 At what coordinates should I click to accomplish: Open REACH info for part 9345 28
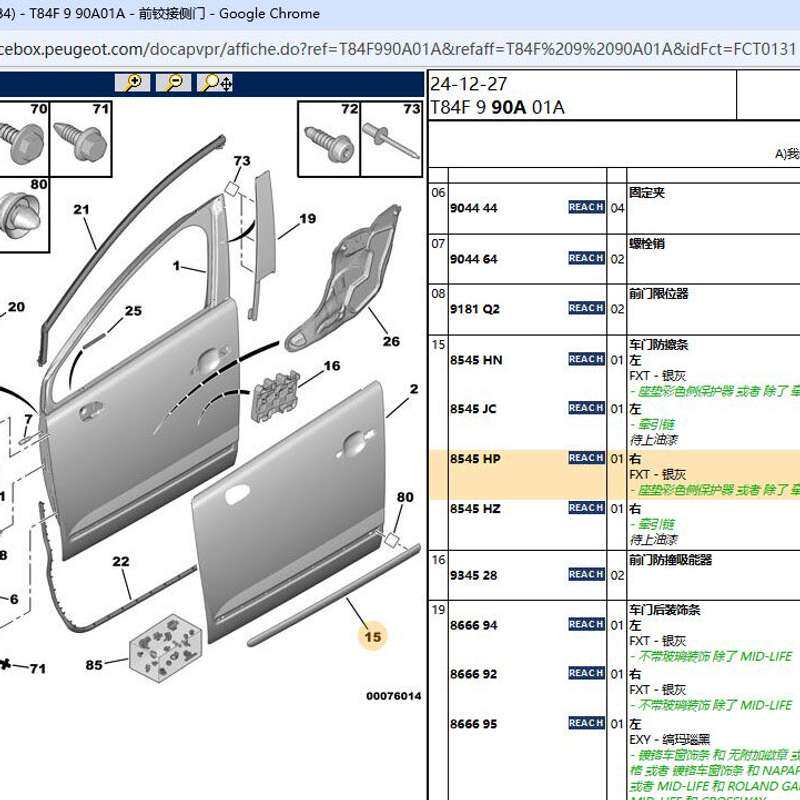pos(586,574)
